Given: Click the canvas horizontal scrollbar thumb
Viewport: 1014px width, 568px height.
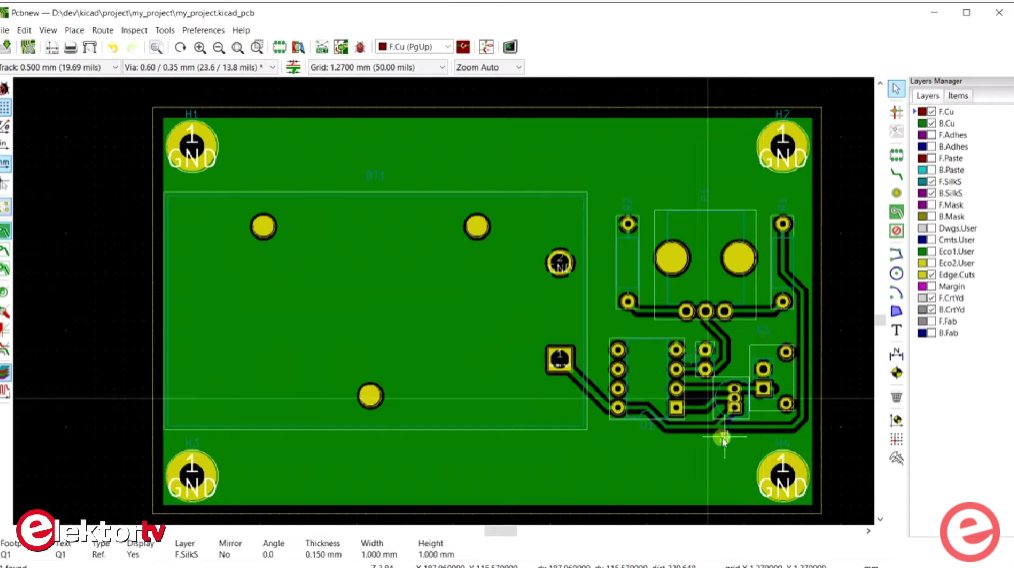Looking at the screenshot, I should pos(501,531).
